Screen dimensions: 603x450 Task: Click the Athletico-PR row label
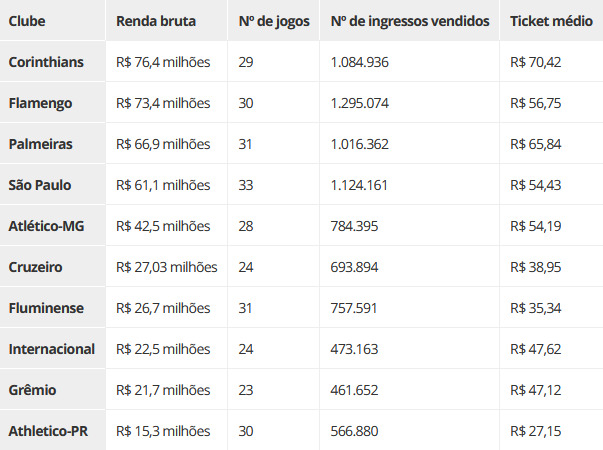tap(48, 431)
